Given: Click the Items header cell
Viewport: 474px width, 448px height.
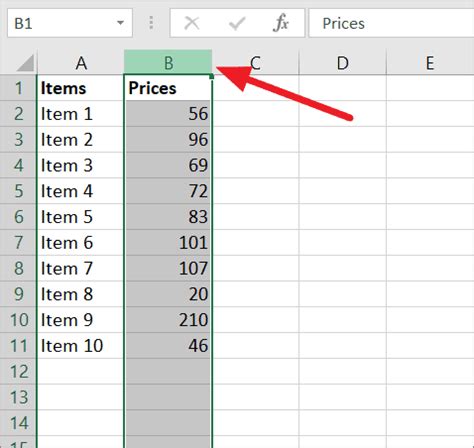Looking at the screenshot, I should [x=80, y=88].
